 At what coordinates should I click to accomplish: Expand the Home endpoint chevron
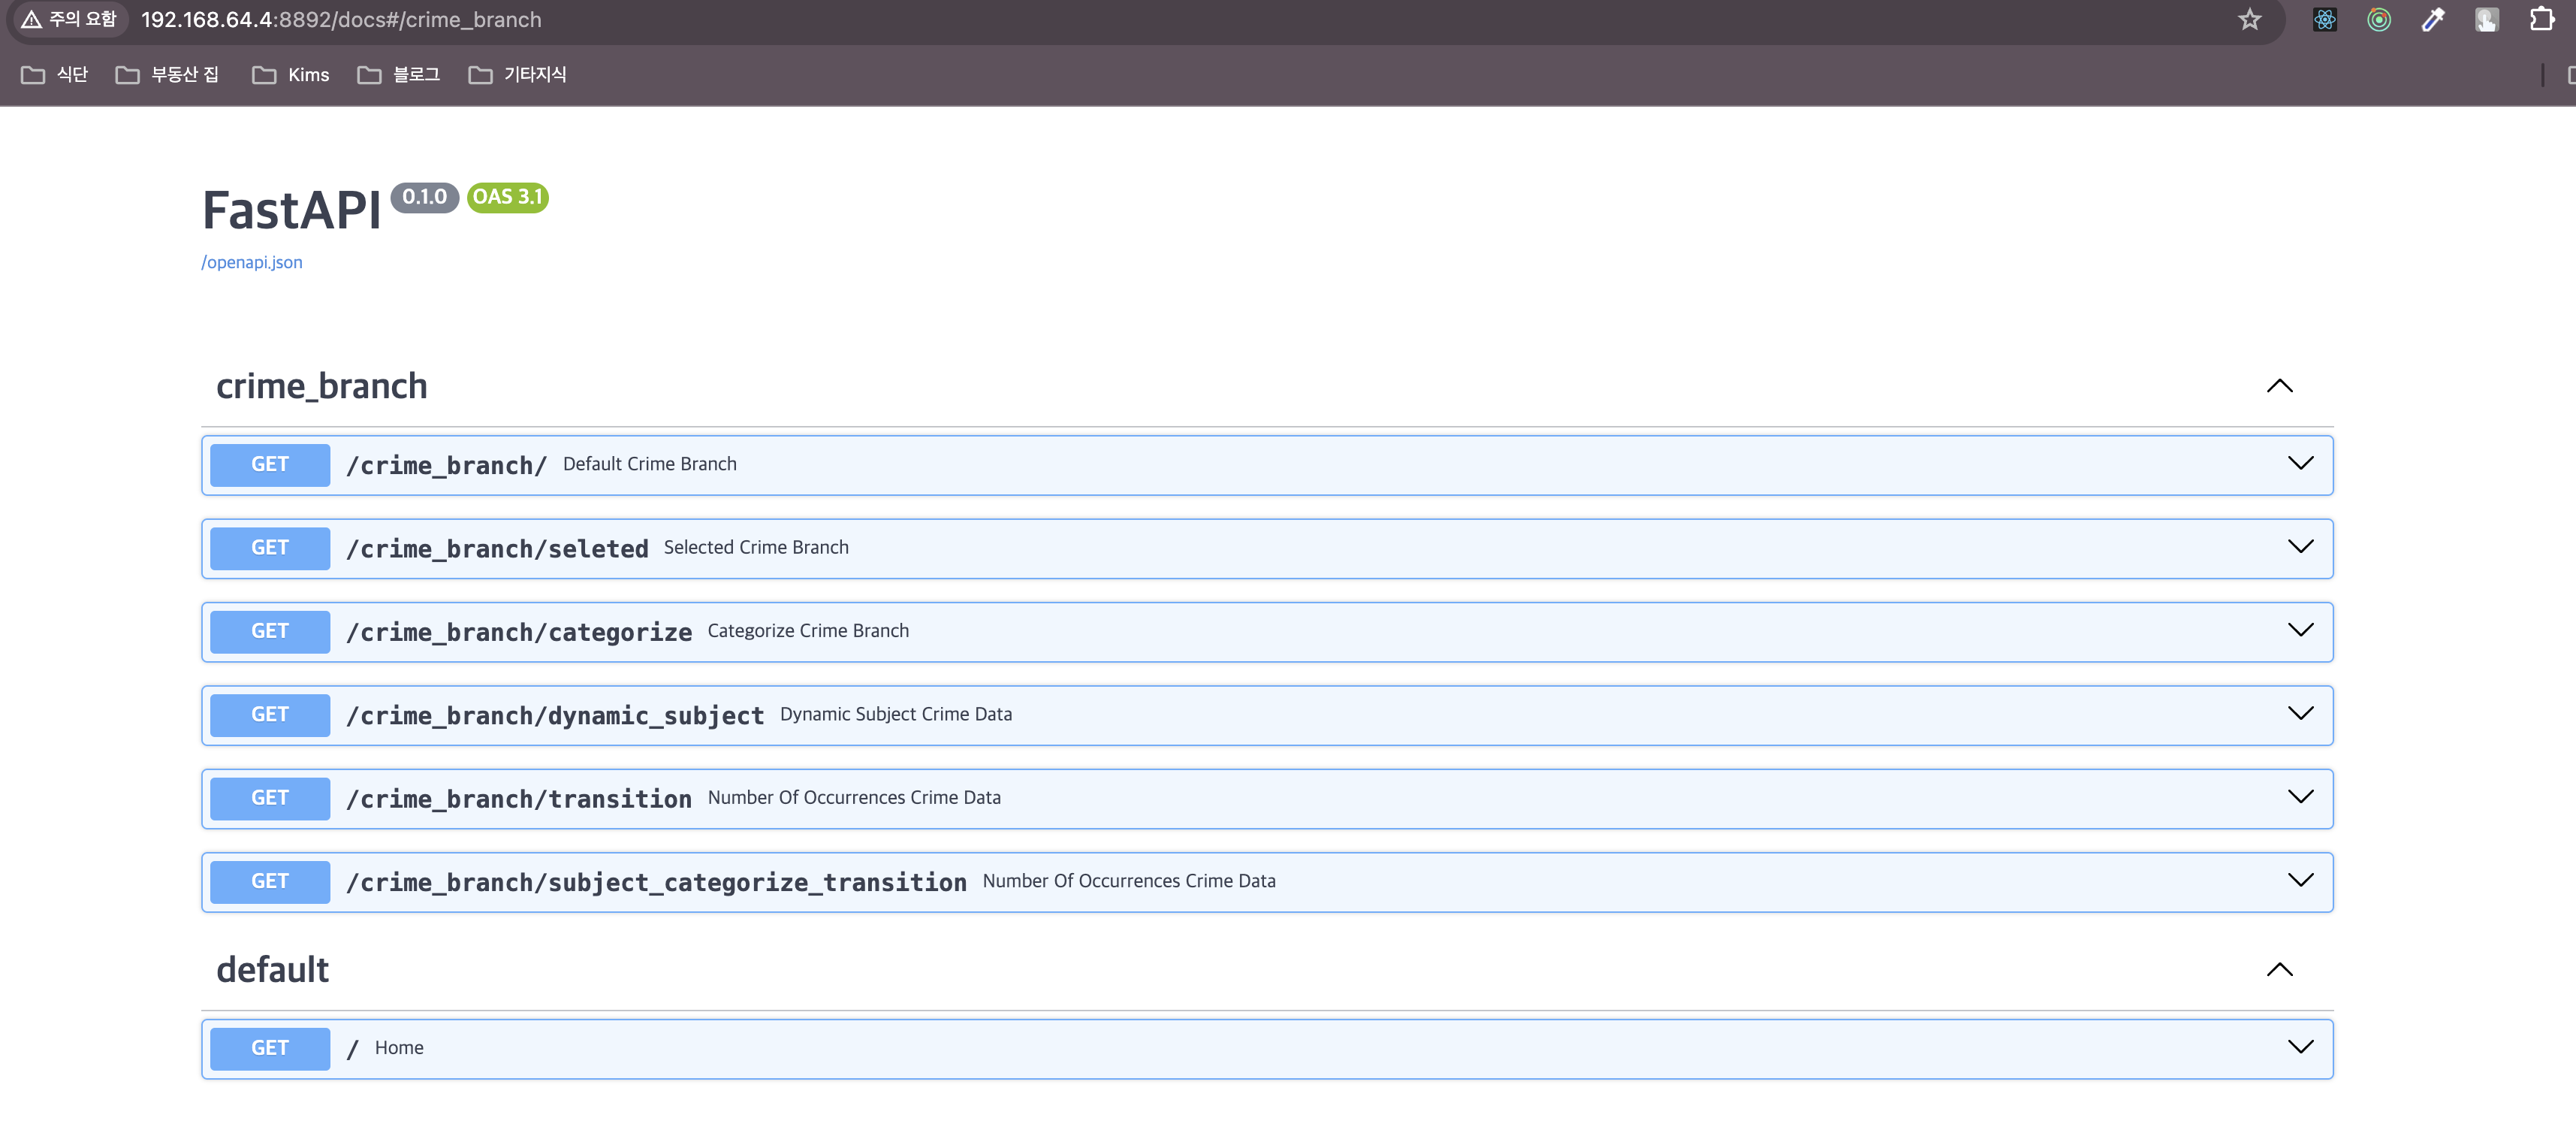(x=2300, y=1047)
